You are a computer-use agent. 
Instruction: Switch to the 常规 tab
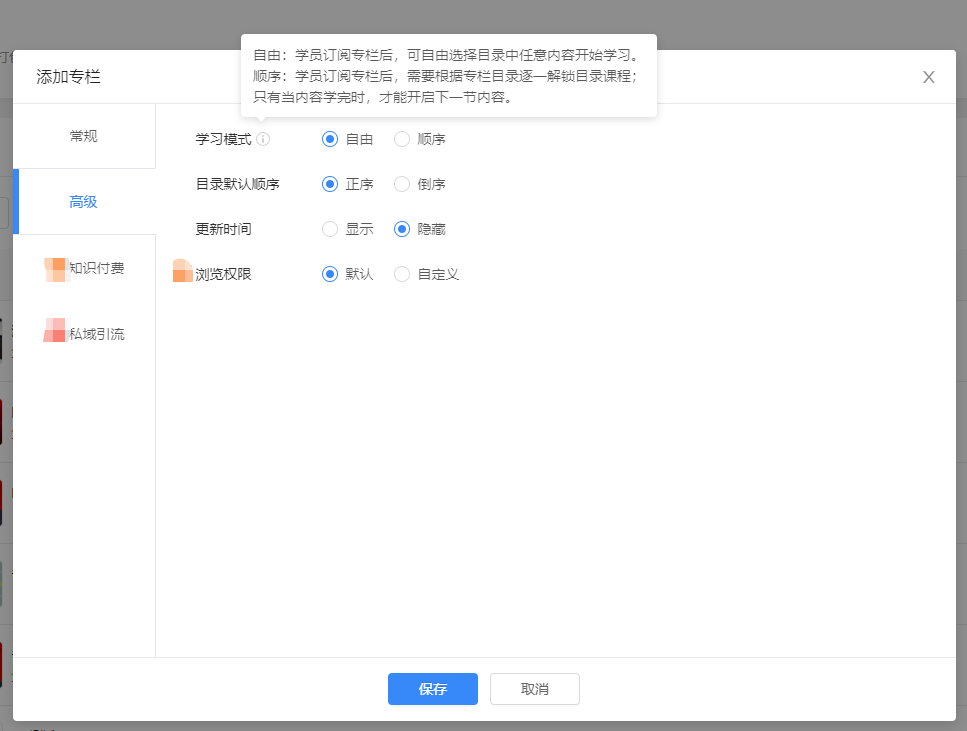[84, 136]
